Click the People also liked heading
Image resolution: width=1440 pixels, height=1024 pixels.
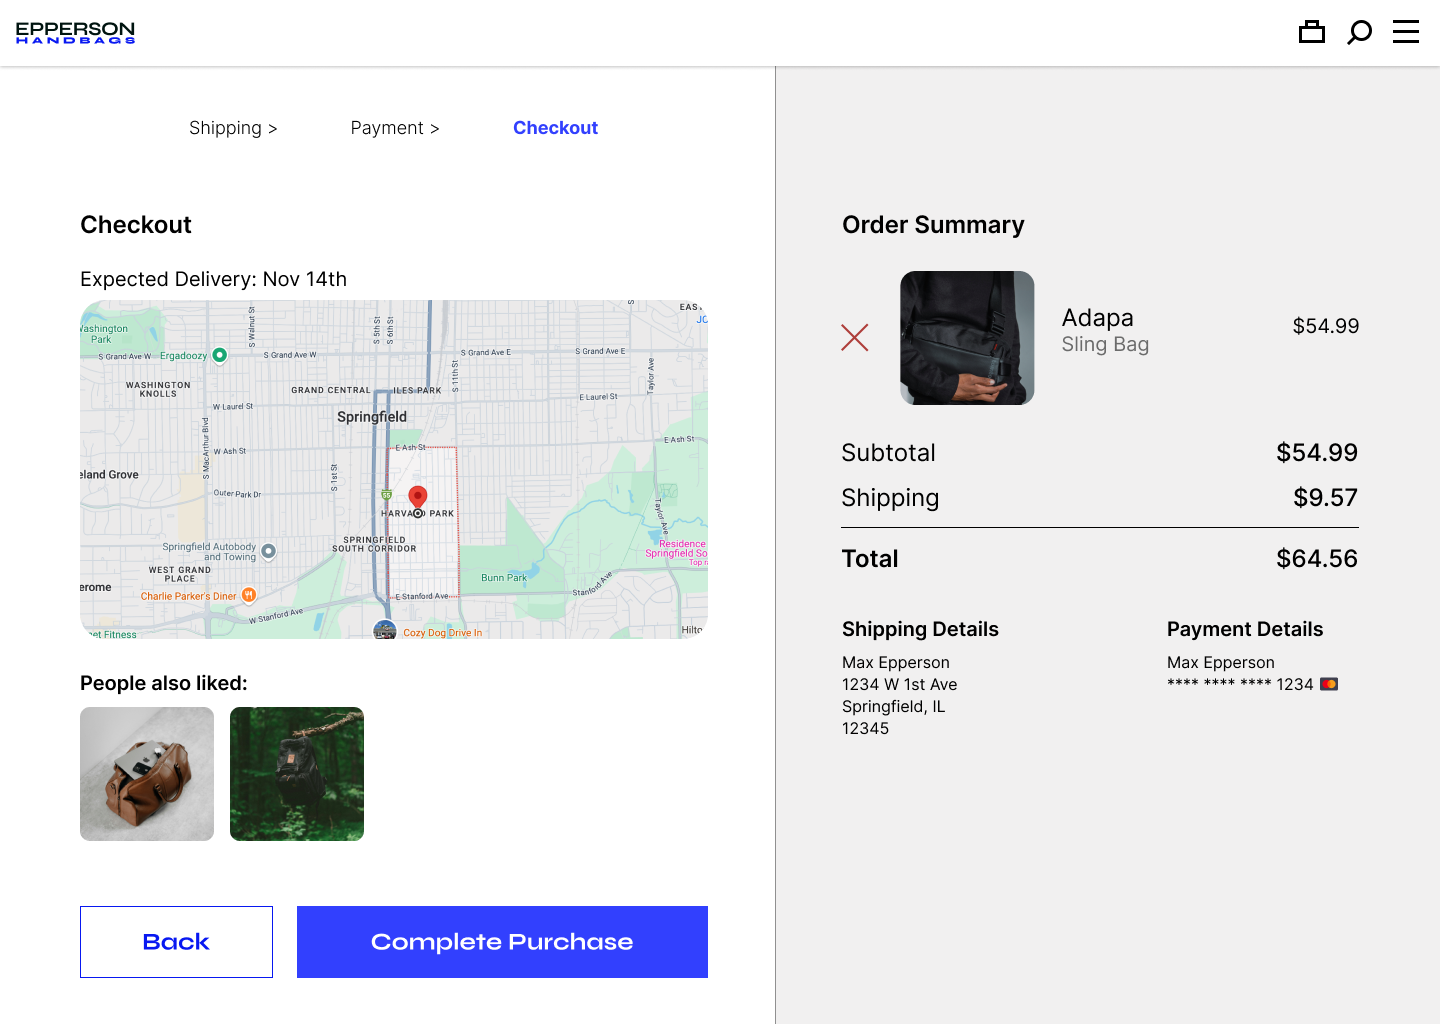tap(164, 683)
